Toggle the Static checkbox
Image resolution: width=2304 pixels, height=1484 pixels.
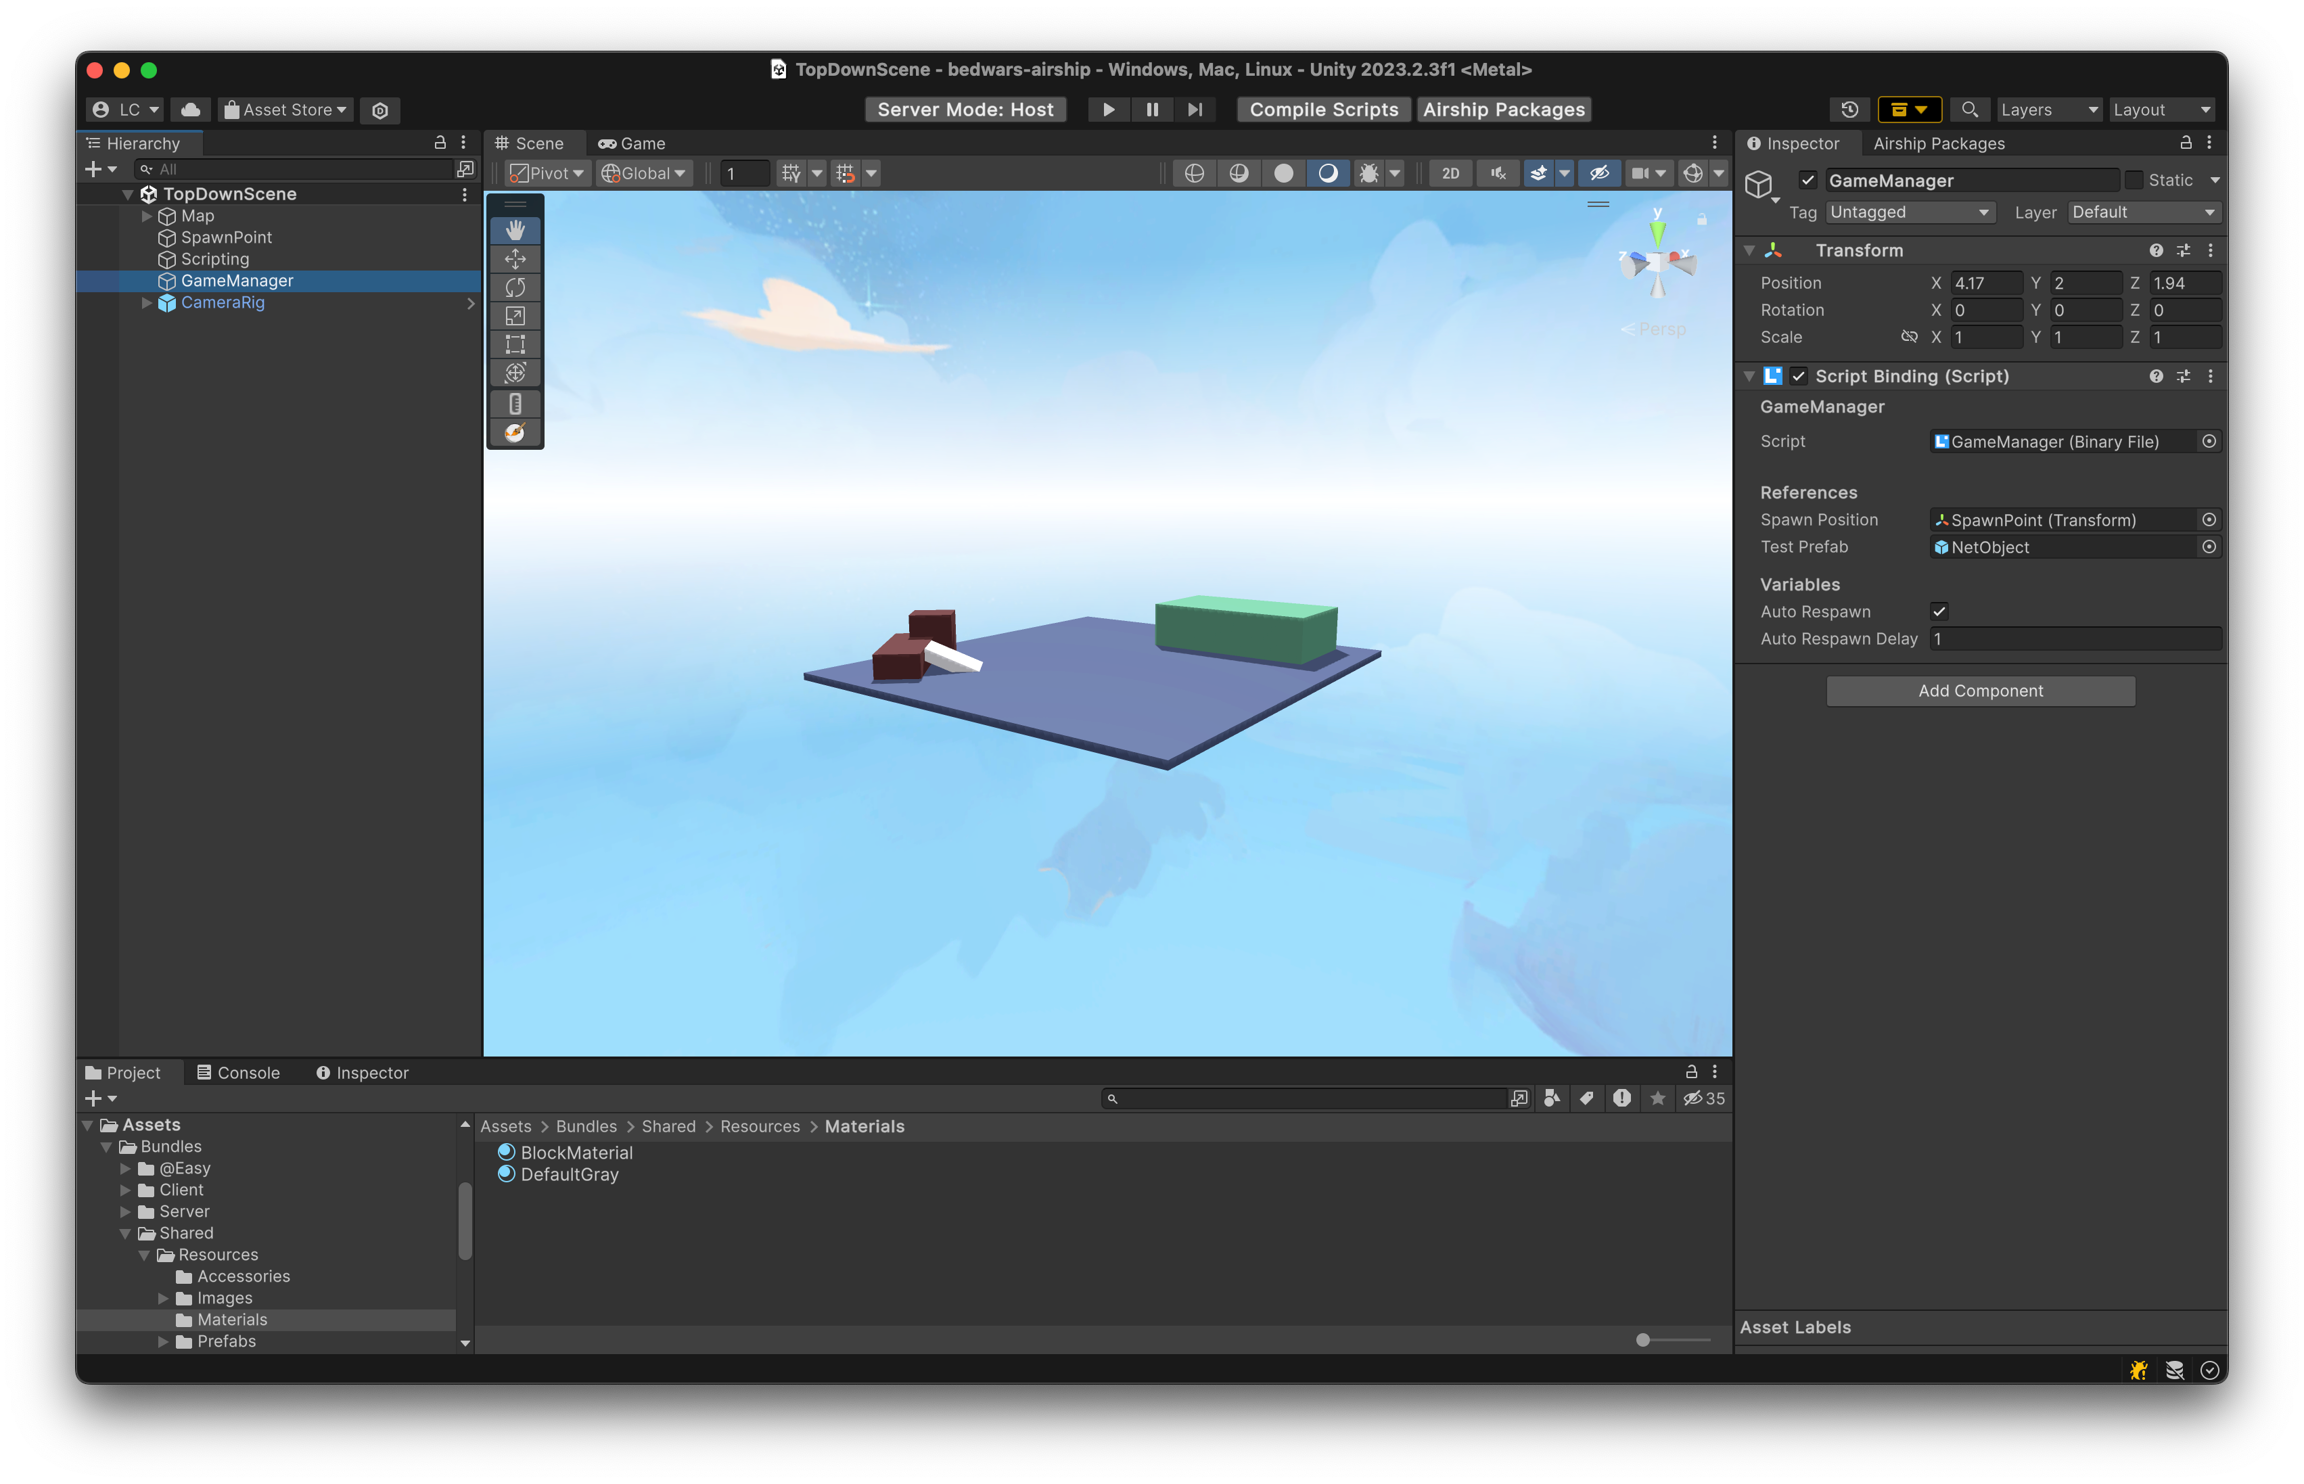click(2133, 180)
